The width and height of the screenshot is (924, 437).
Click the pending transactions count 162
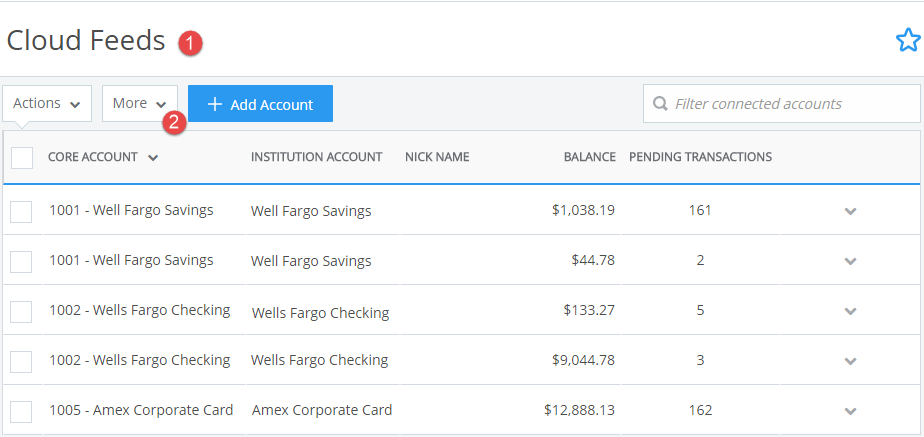tap(700, 410)
